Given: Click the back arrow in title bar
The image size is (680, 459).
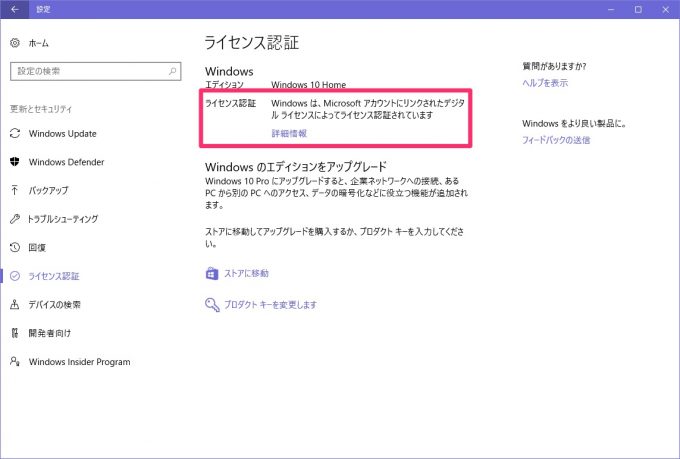Looking at the screenshot, I should coord(14,9).
